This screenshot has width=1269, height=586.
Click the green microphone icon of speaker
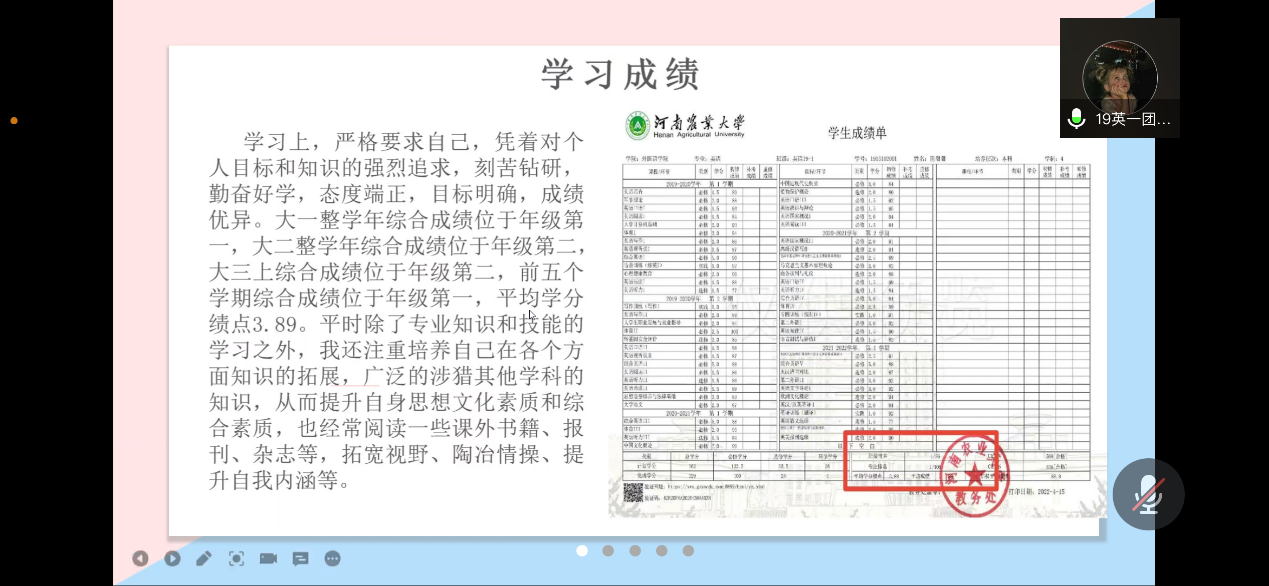[1076, 119]
